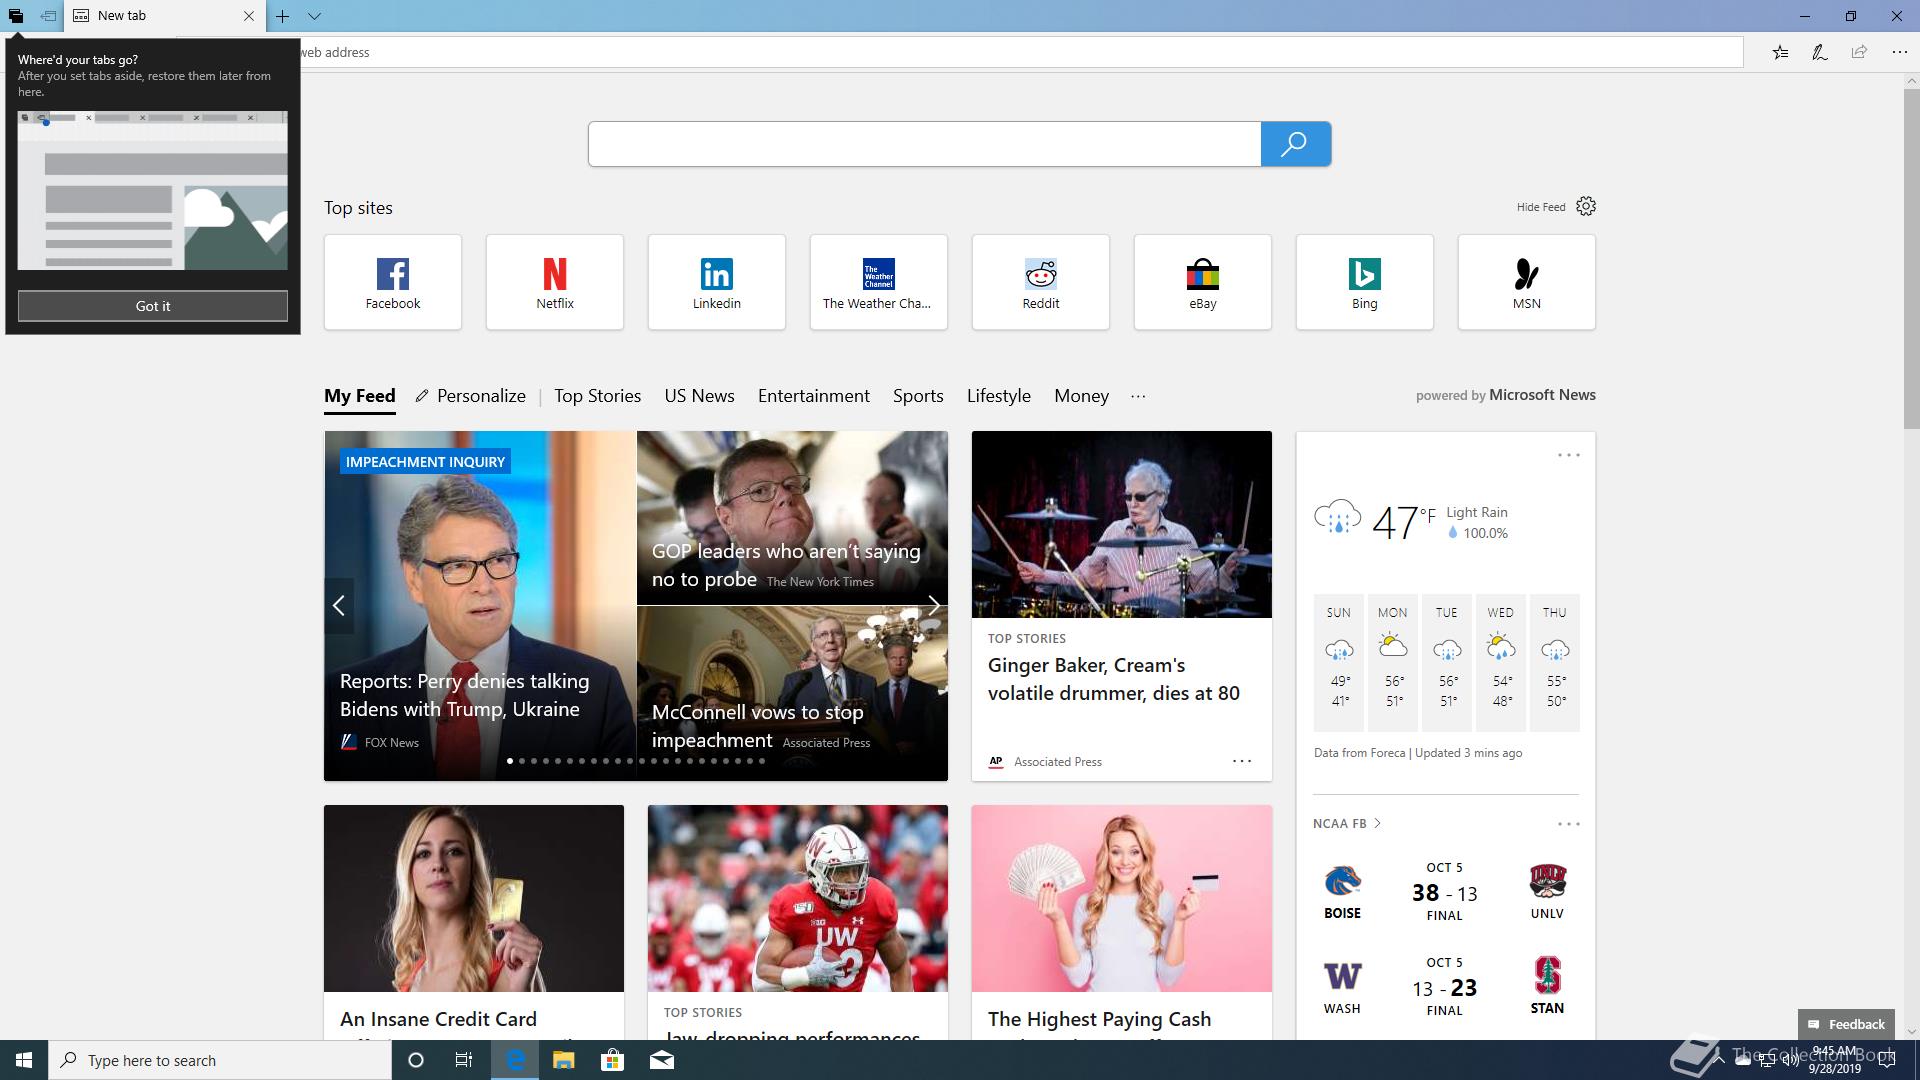Open Edge Settings and more menu
Screen dimensions: 1920x1080
click(x=1899, y=52)
